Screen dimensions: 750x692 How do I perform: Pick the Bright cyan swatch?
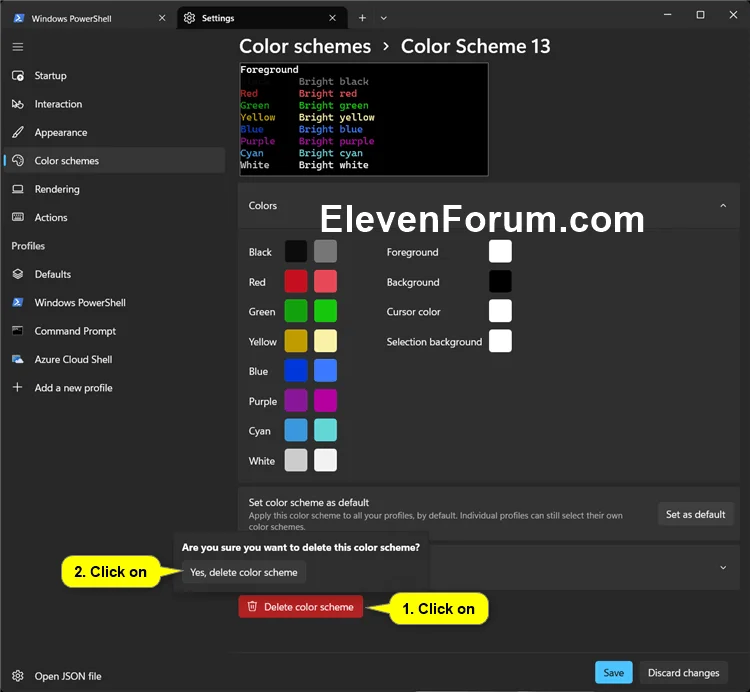pos(325,430)
